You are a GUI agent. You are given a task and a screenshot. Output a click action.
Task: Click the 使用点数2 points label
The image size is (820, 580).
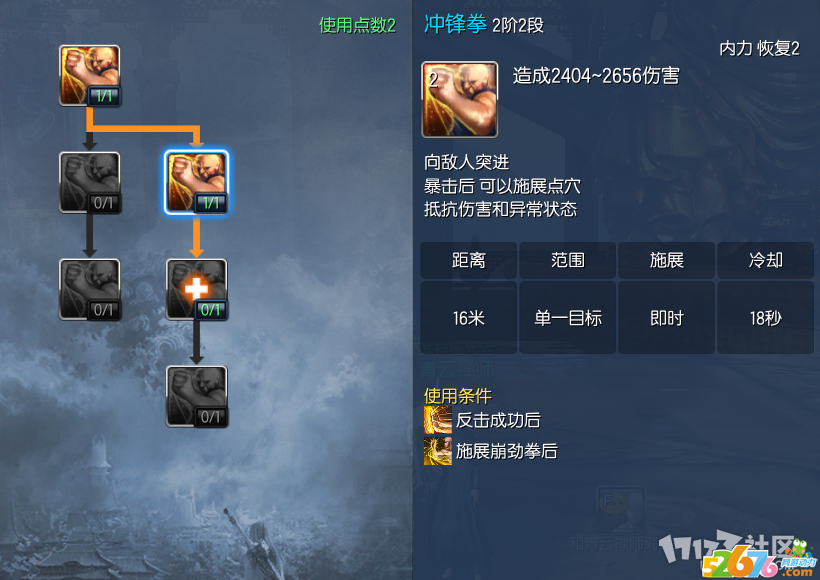357,25
